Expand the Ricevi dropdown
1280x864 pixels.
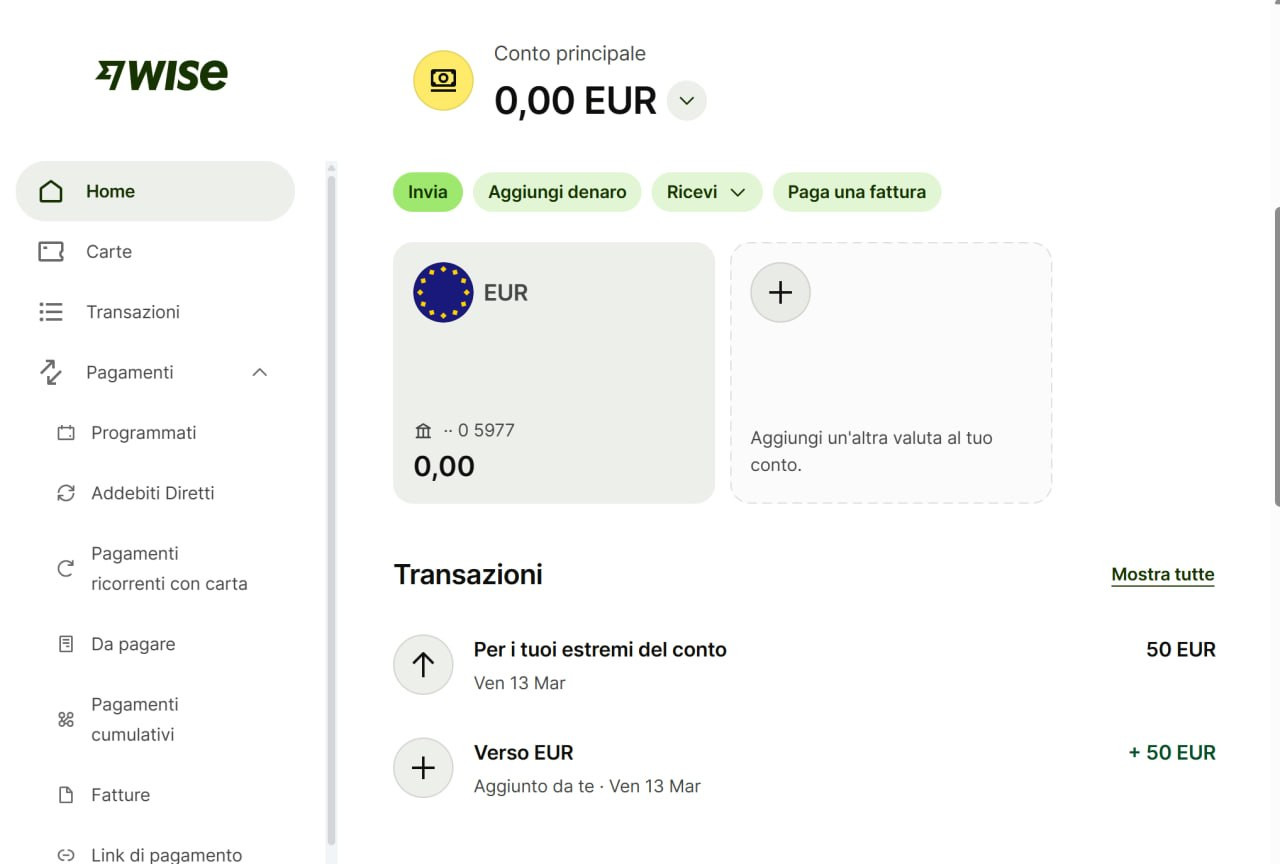coord(707,192)
